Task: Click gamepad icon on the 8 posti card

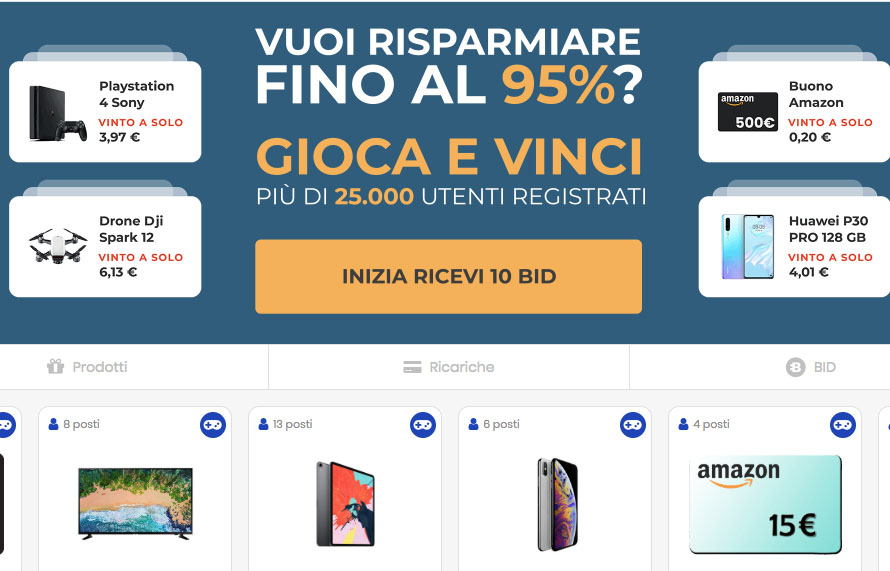Action: pyautogui.click(x=213, y=425)
